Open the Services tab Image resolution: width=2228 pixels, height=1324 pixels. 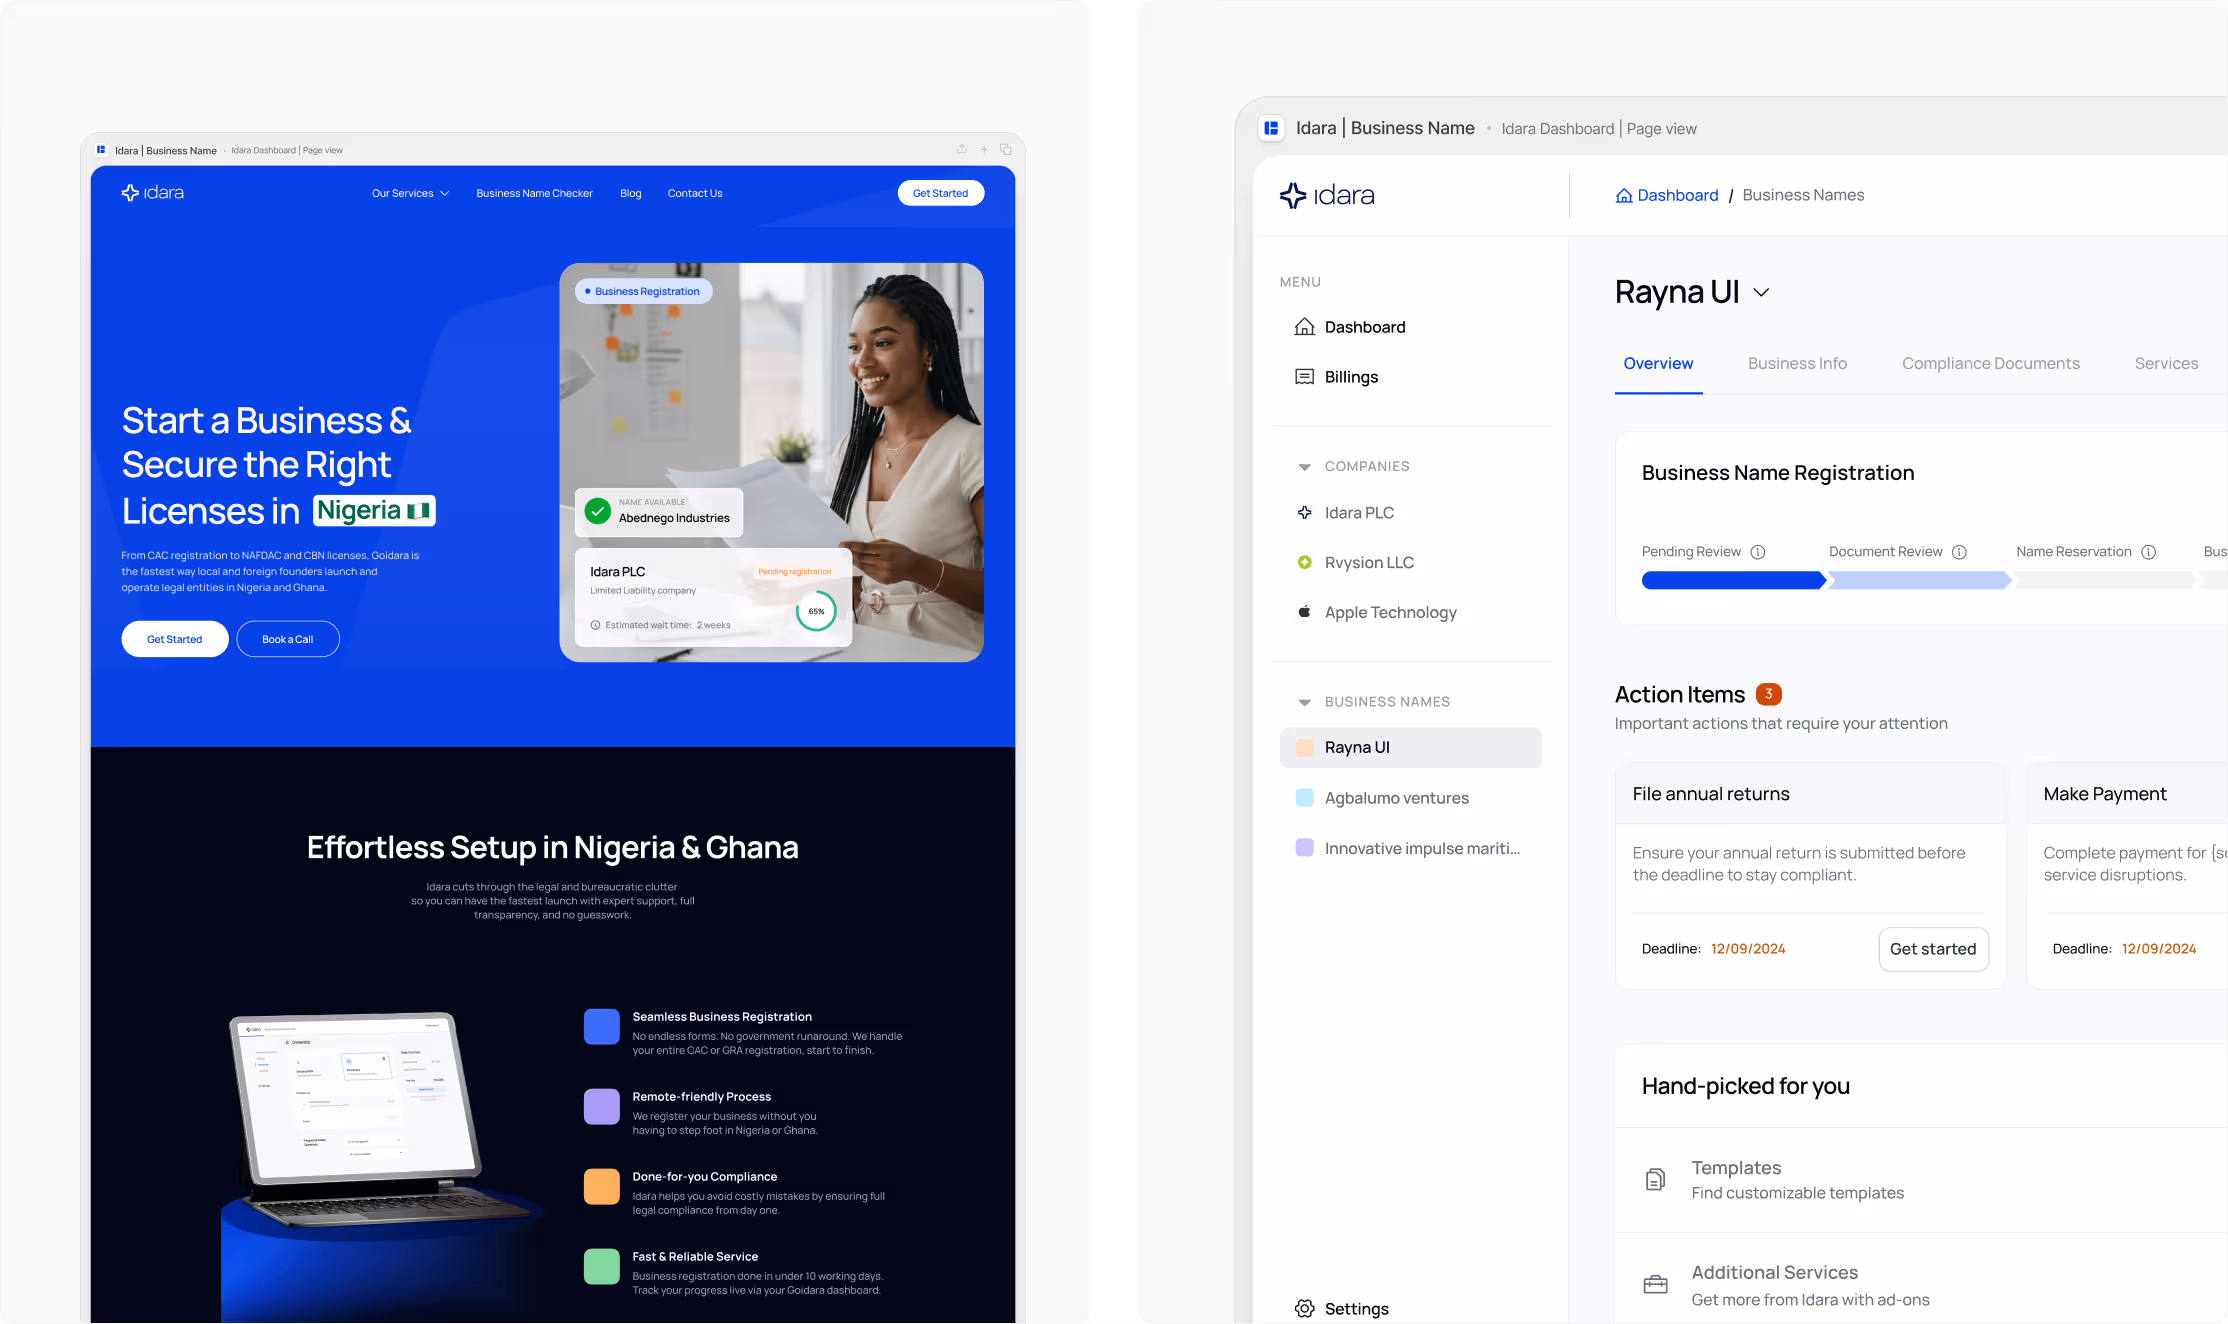[x=2166, y=364]
